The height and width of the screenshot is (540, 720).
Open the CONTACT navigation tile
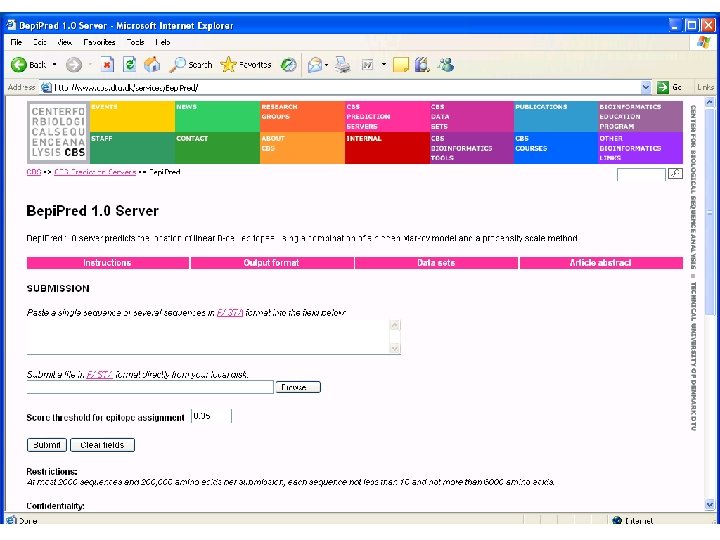coord(217,148)
